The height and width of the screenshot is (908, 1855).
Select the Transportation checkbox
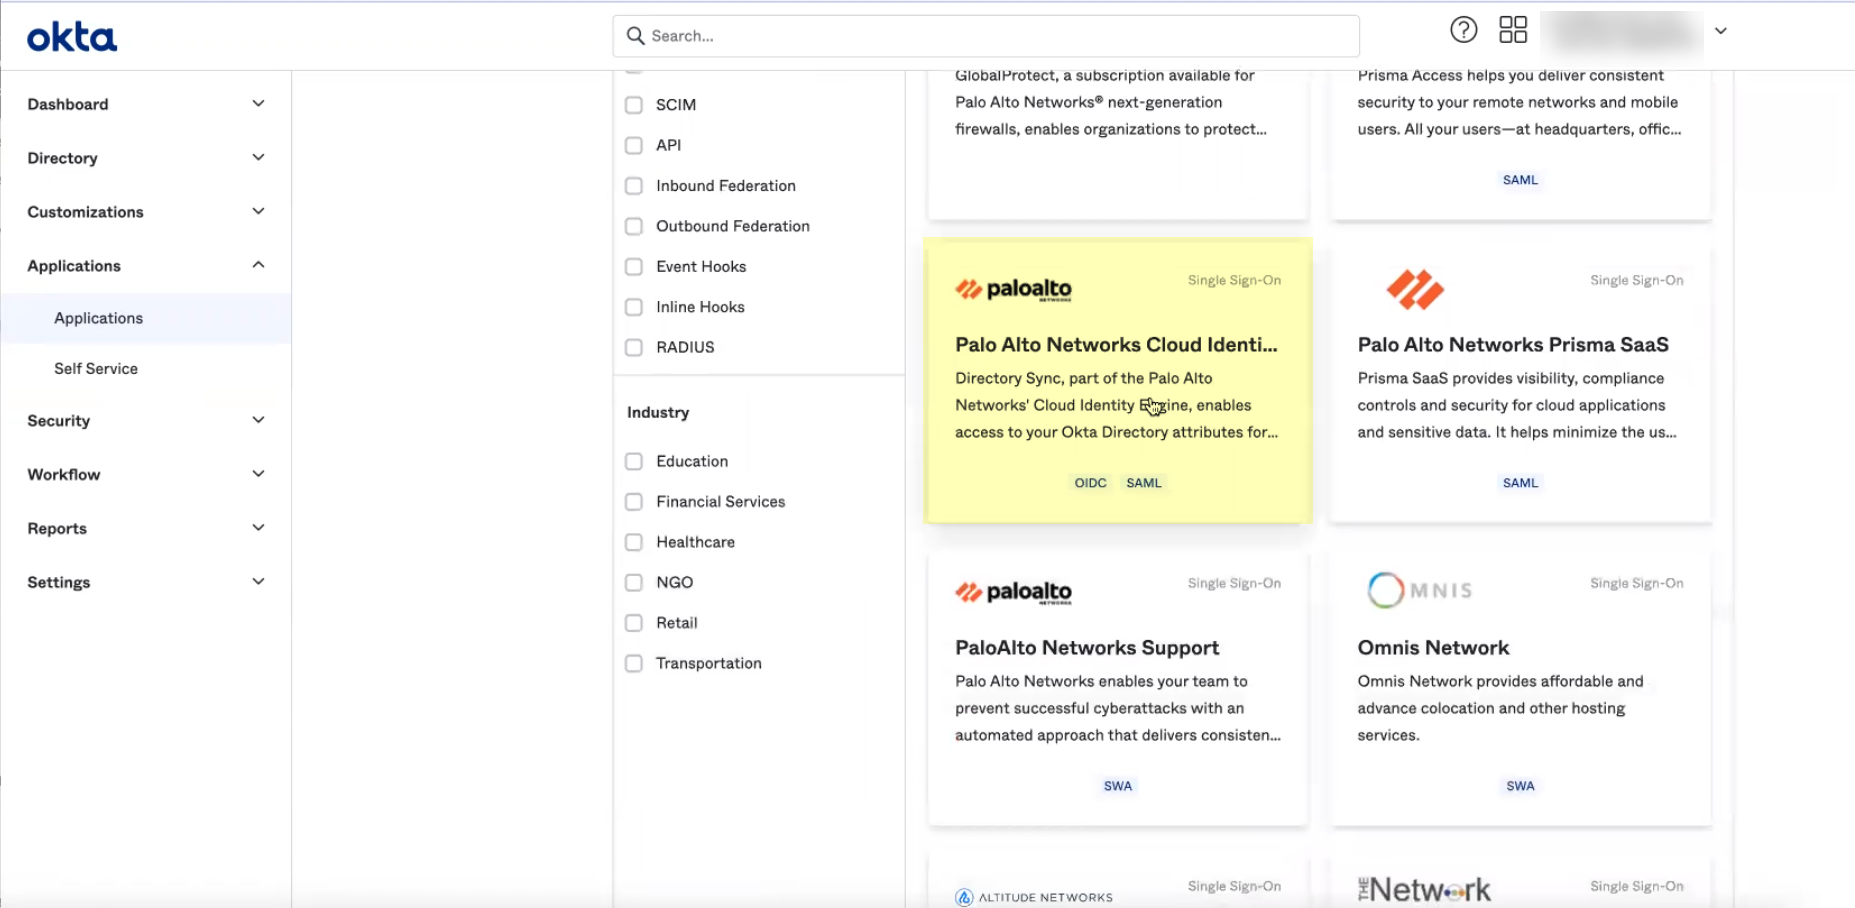click(x=633, y=663)
